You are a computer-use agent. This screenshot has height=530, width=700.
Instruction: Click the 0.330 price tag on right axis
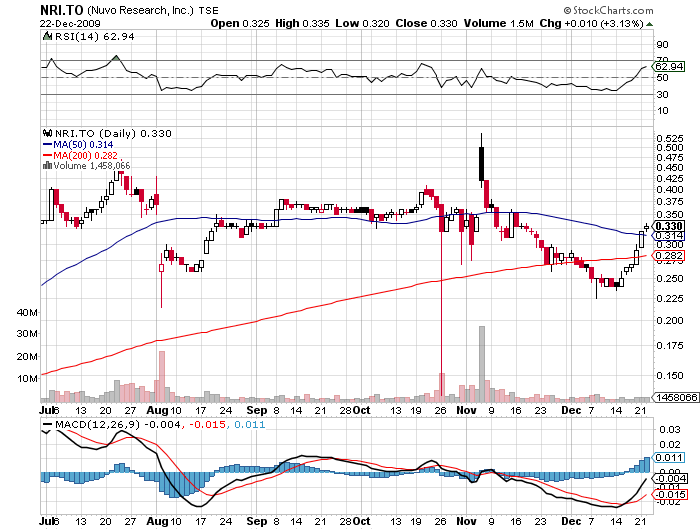pyautogui.click(x=668, y=226)
